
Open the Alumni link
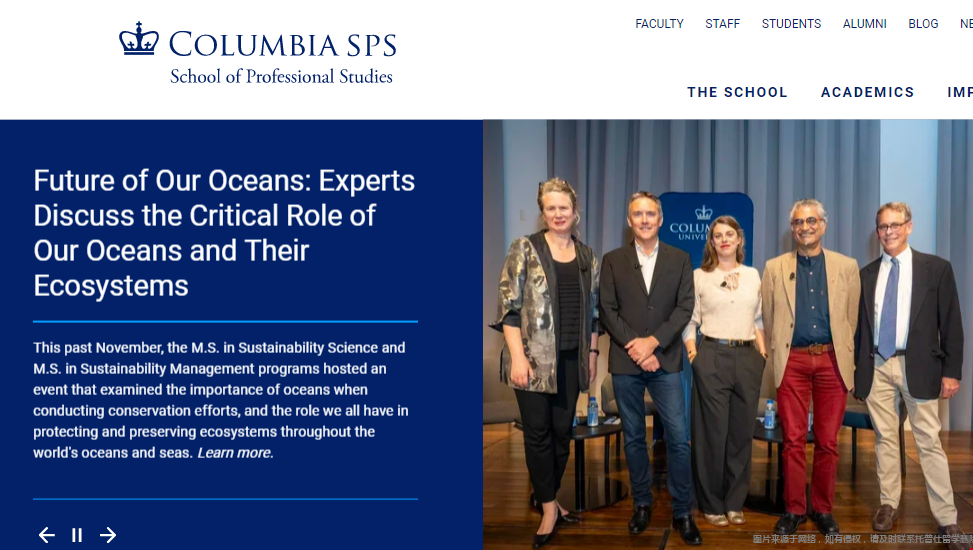coord(864,24)
